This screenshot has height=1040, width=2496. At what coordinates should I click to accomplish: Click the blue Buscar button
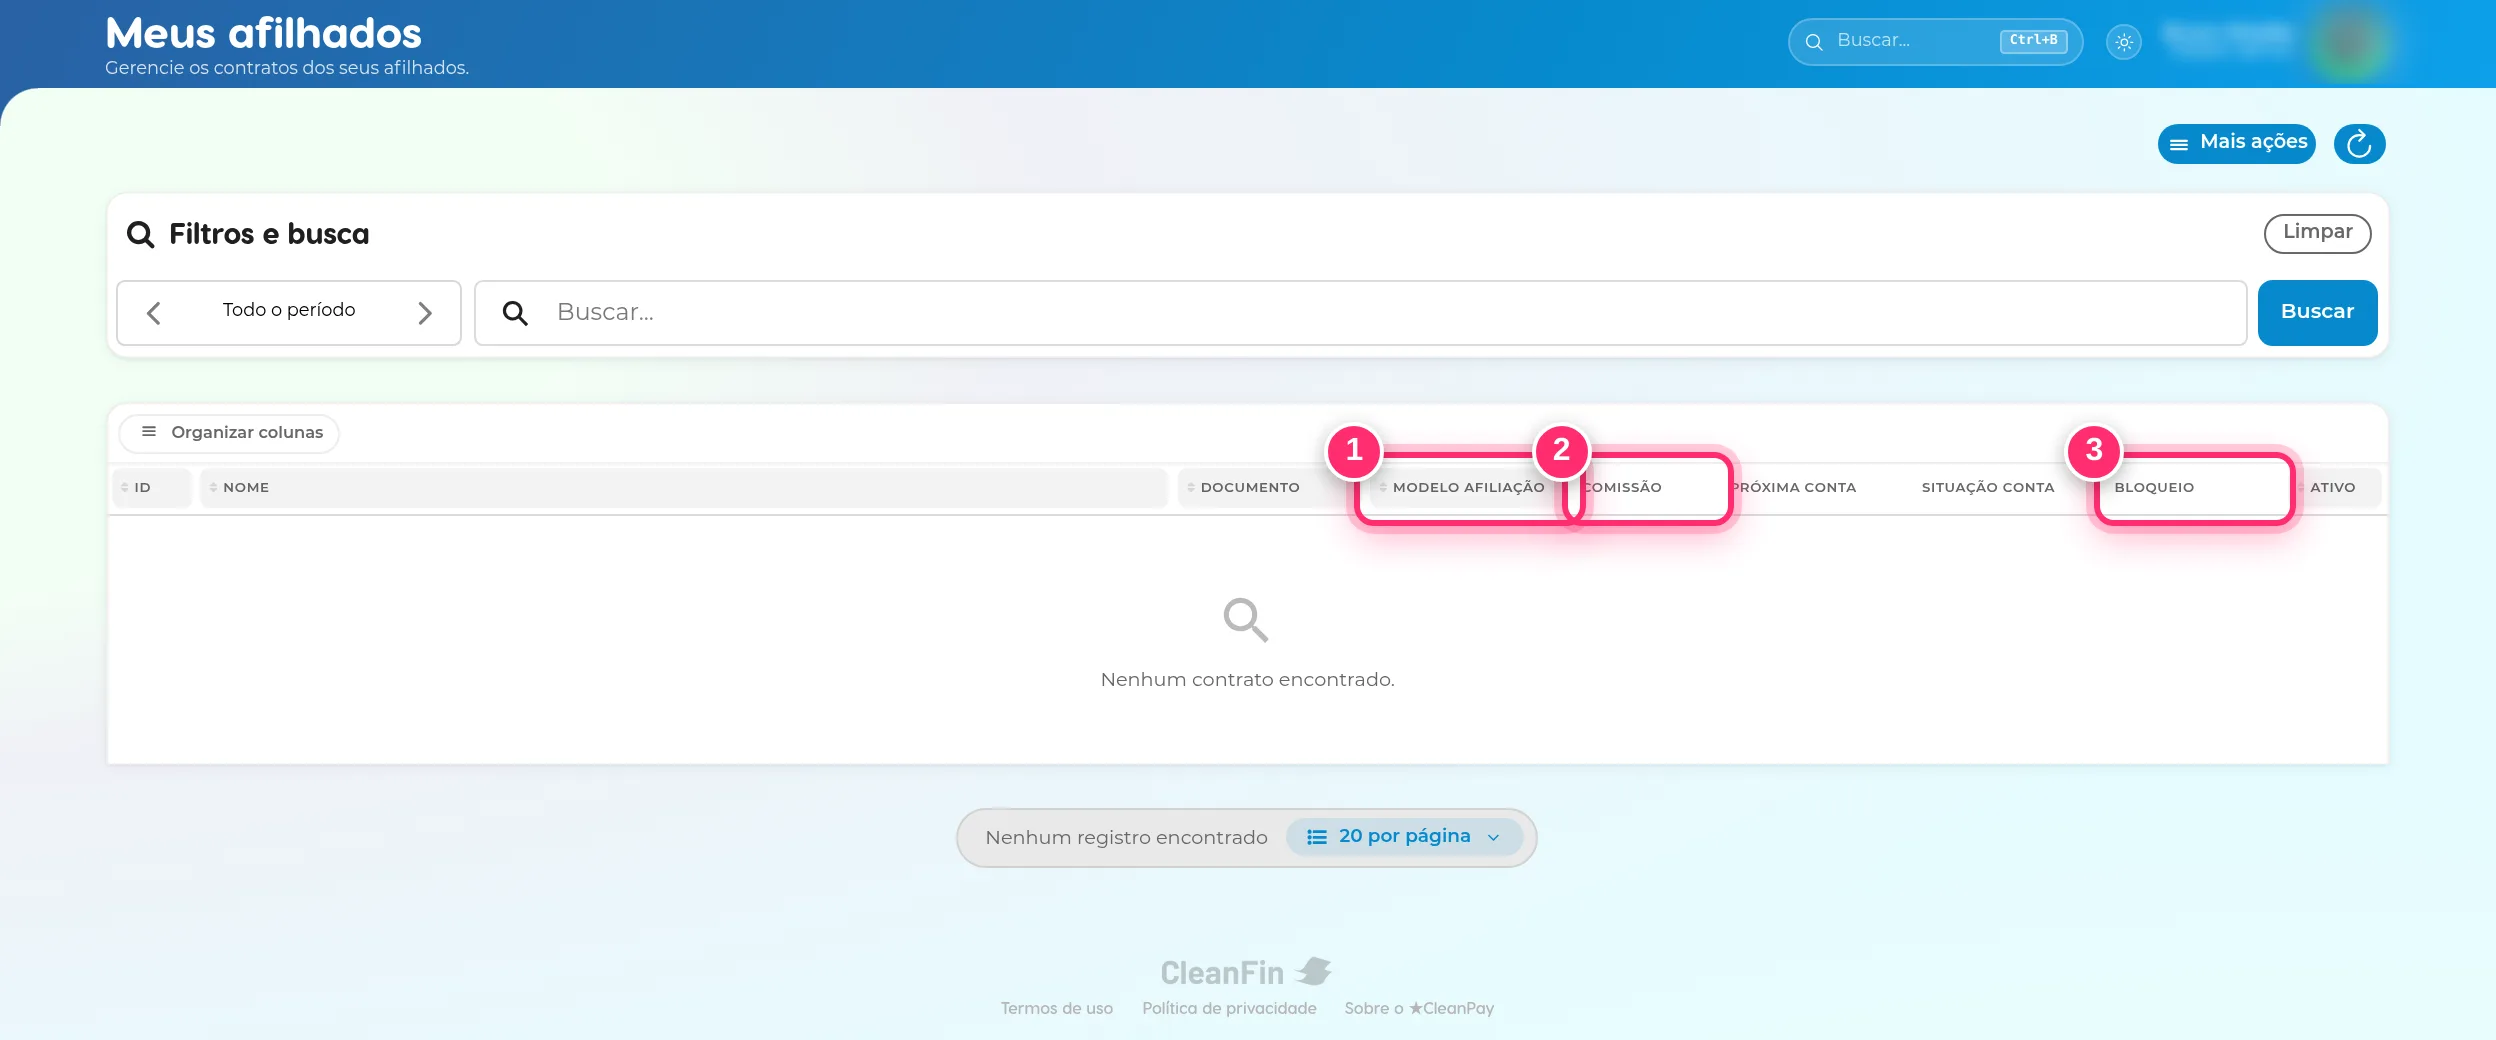click(x=2317, y=313)
